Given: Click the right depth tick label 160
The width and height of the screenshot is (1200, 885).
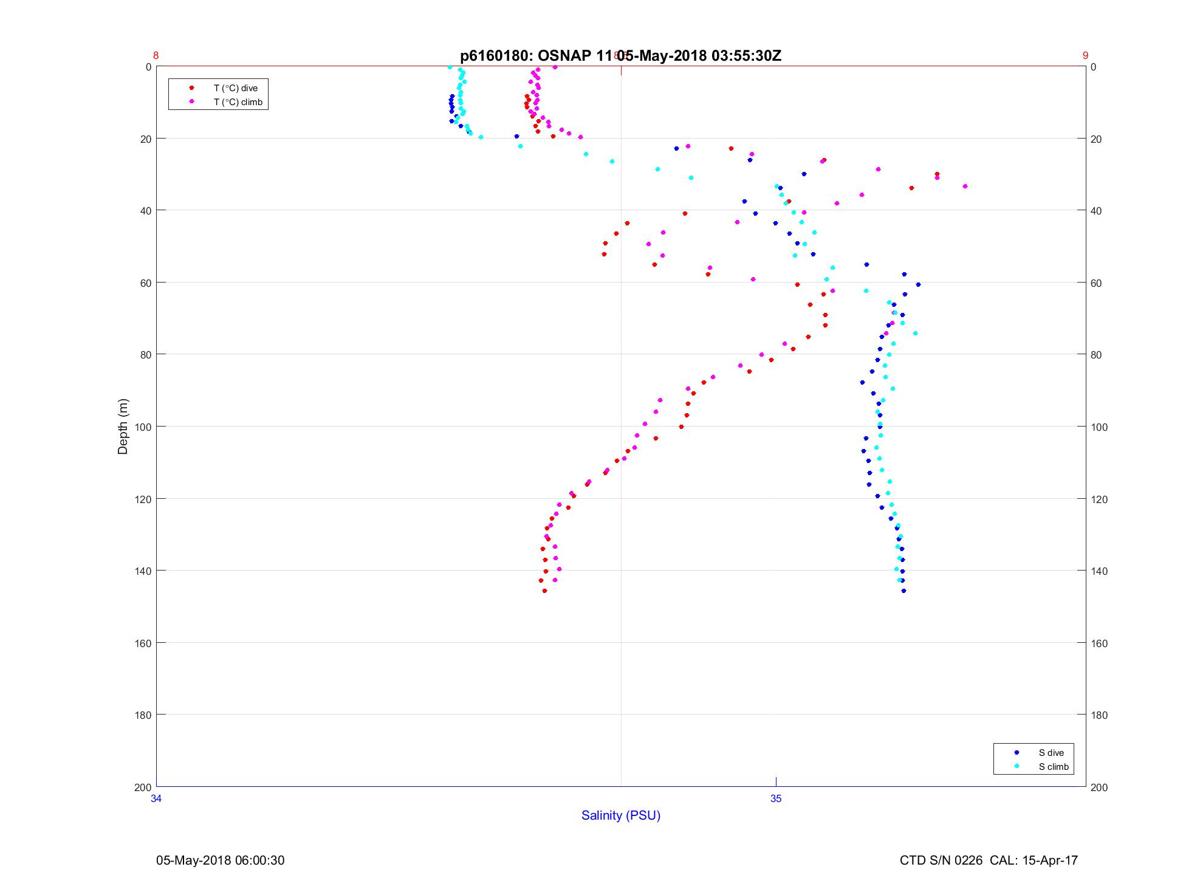Looking at the screenshot, I should coord(1099,643).
